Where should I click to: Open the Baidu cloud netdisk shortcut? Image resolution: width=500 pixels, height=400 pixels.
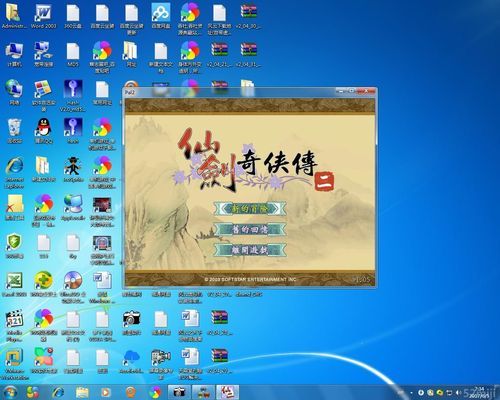161,16
